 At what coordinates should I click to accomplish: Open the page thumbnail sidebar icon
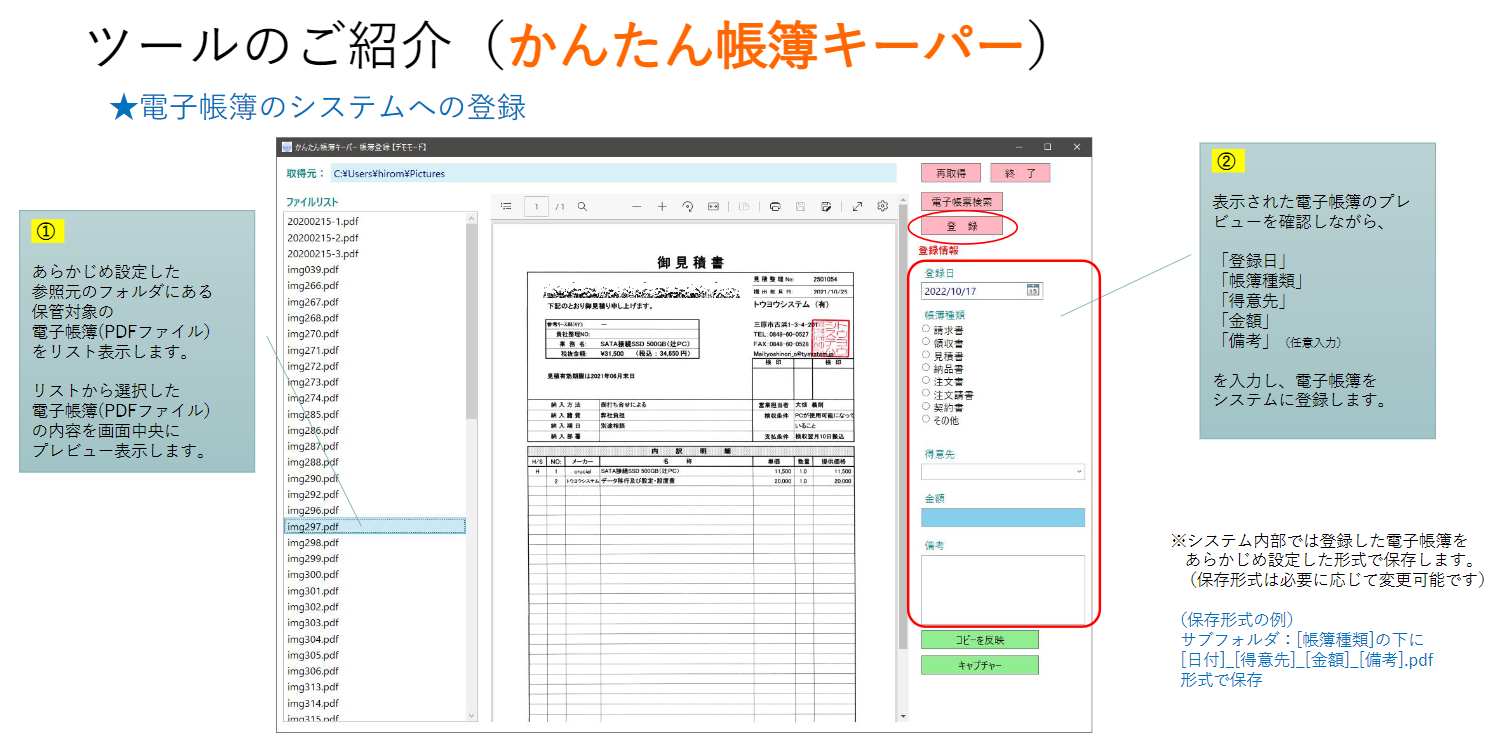(x=506, y=206)
